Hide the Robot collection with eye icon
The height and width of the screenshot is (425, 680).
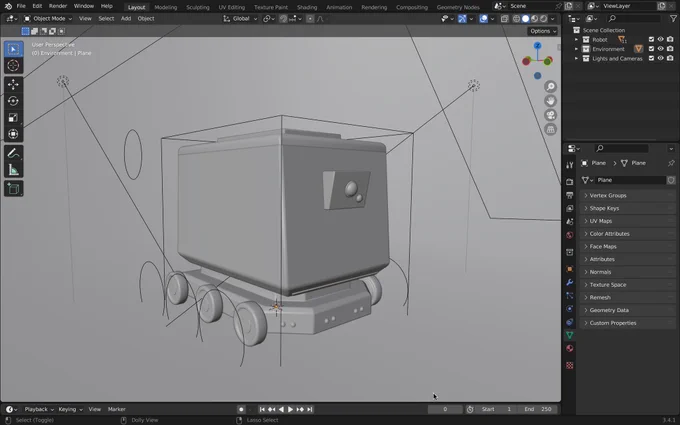point(660,39)
